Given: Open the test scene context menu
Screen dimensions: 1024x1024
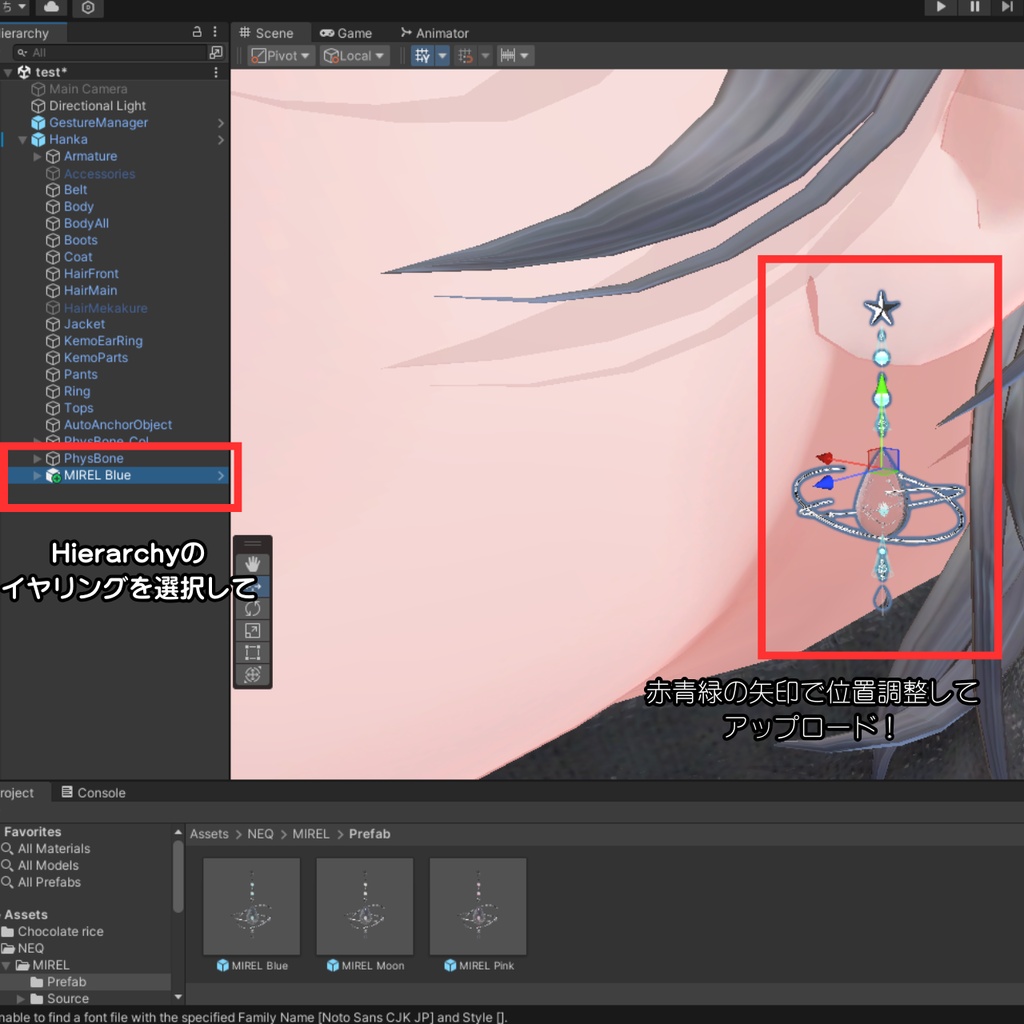Looking at the screenshot, I should (x=216, y=72).
